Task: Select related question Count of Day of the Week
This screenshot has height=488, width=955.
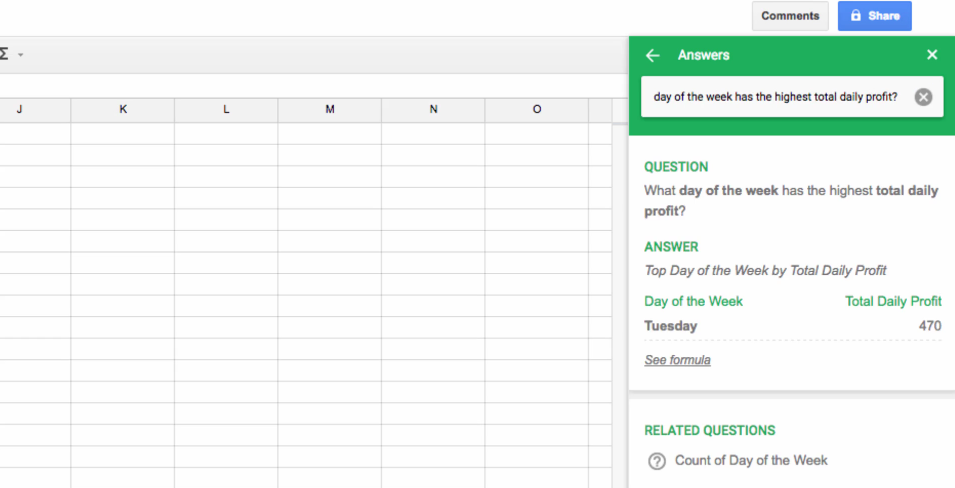Action: pyautogui.click(x=751, y=460)
